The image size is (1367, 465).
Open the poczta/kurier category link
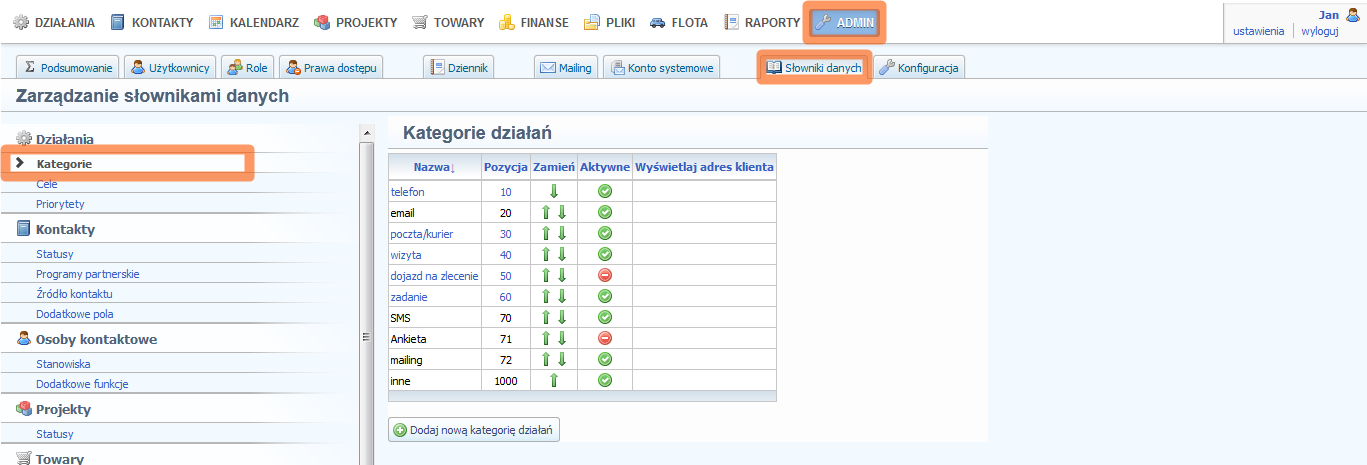click(x=421, y=234)
